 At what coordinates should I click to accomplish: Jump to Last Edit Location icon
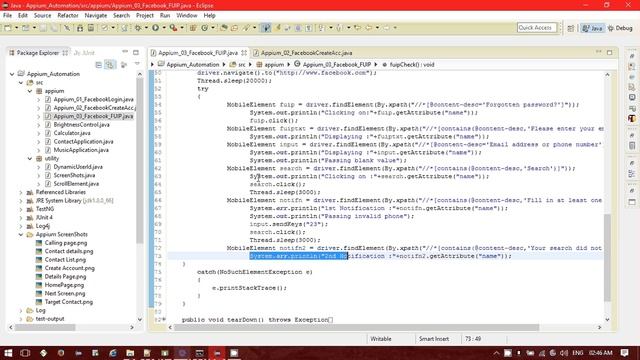click(x=358, y=28)
